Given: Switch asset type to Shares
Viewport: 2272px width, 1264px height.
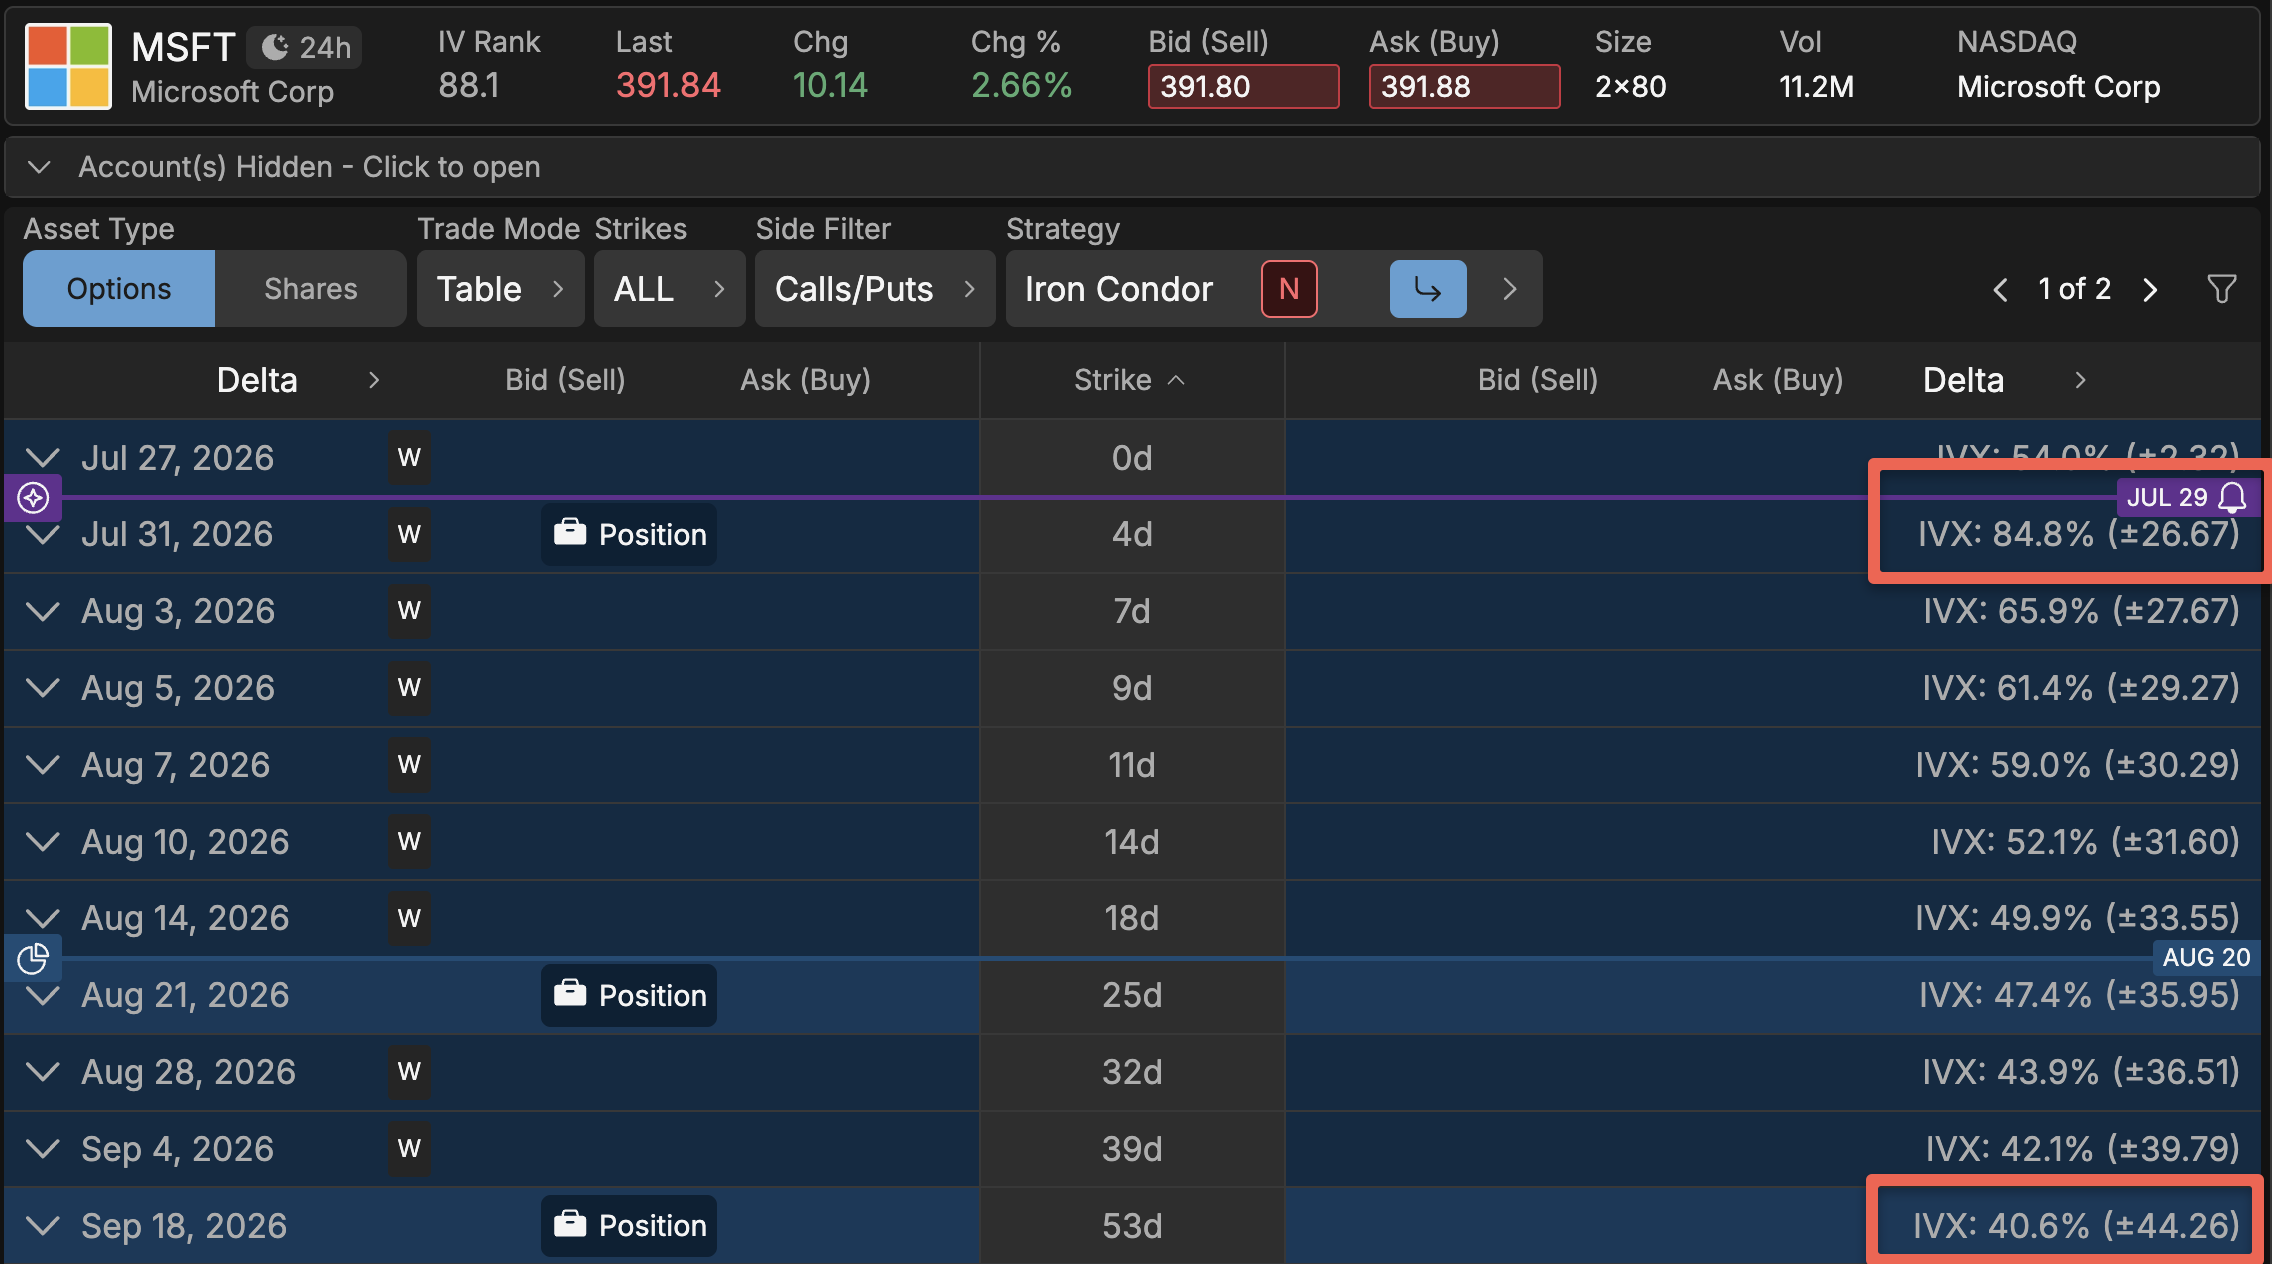Looking at the screenshot, I should 310,288.
